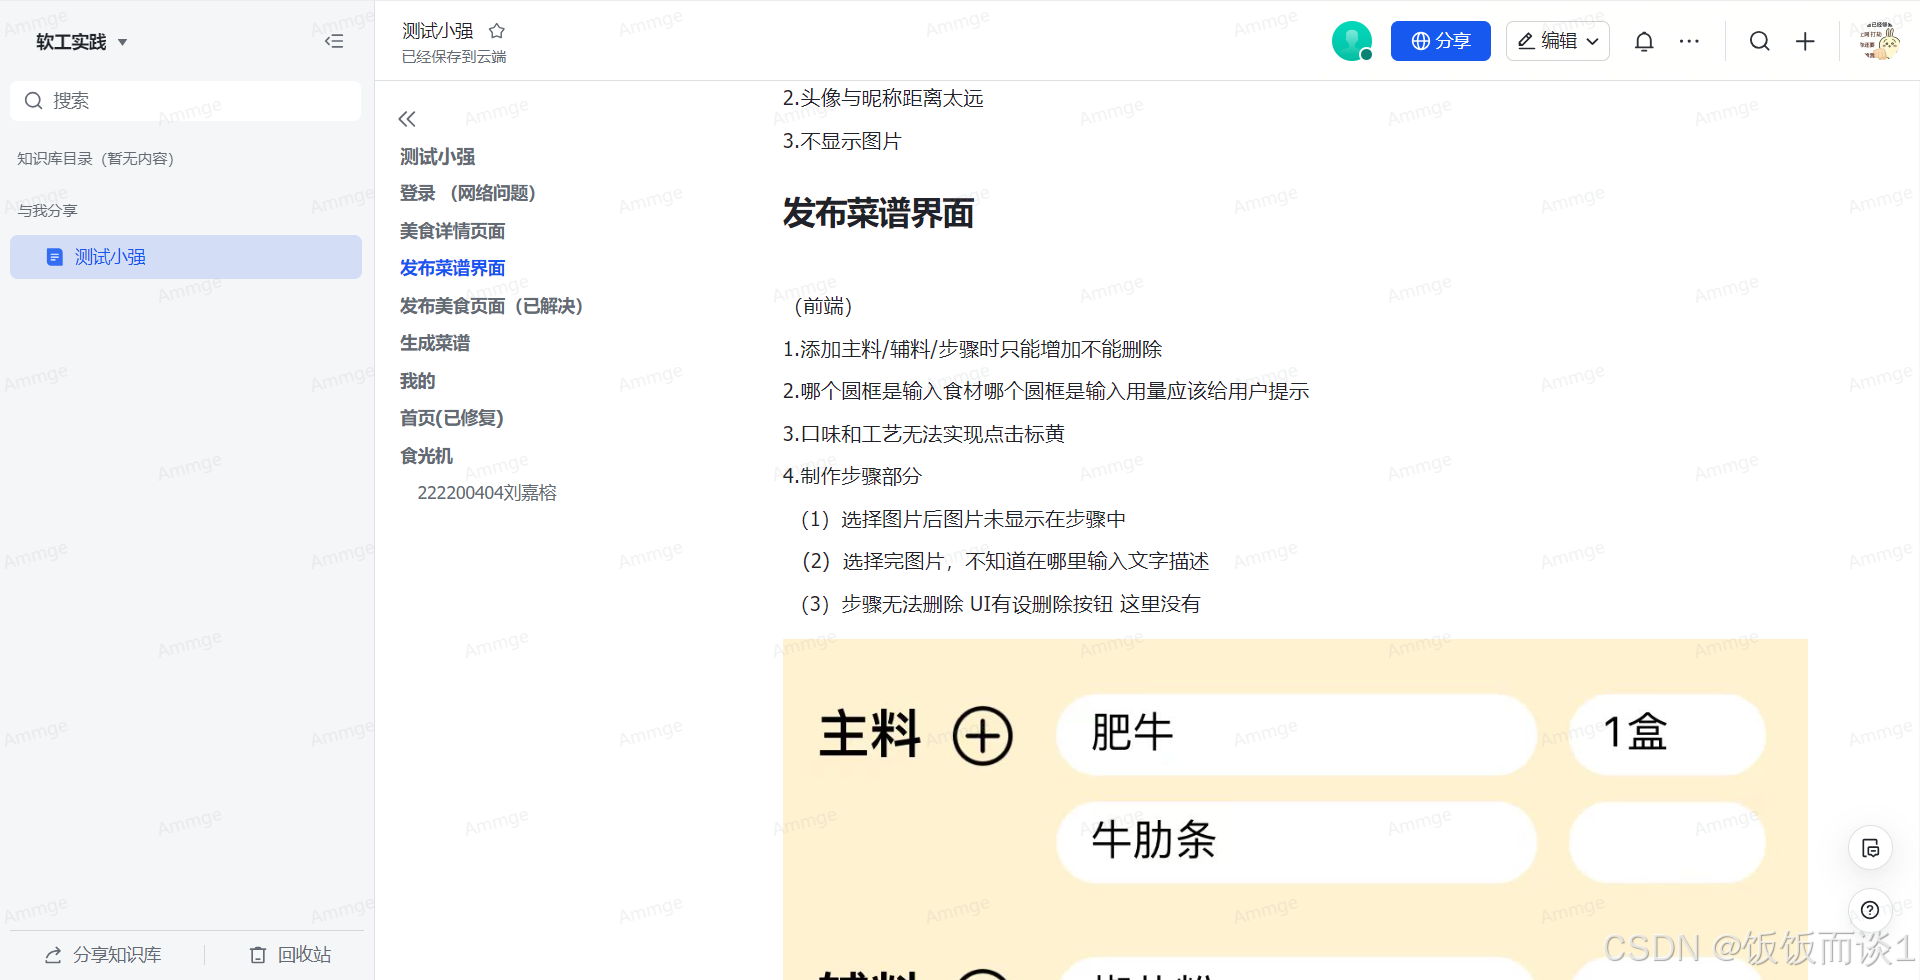This screenshot has width=1920, height=980.
Task: Click the 知识库目录 (暂无内容) label
Action: (x=96, y=159)
